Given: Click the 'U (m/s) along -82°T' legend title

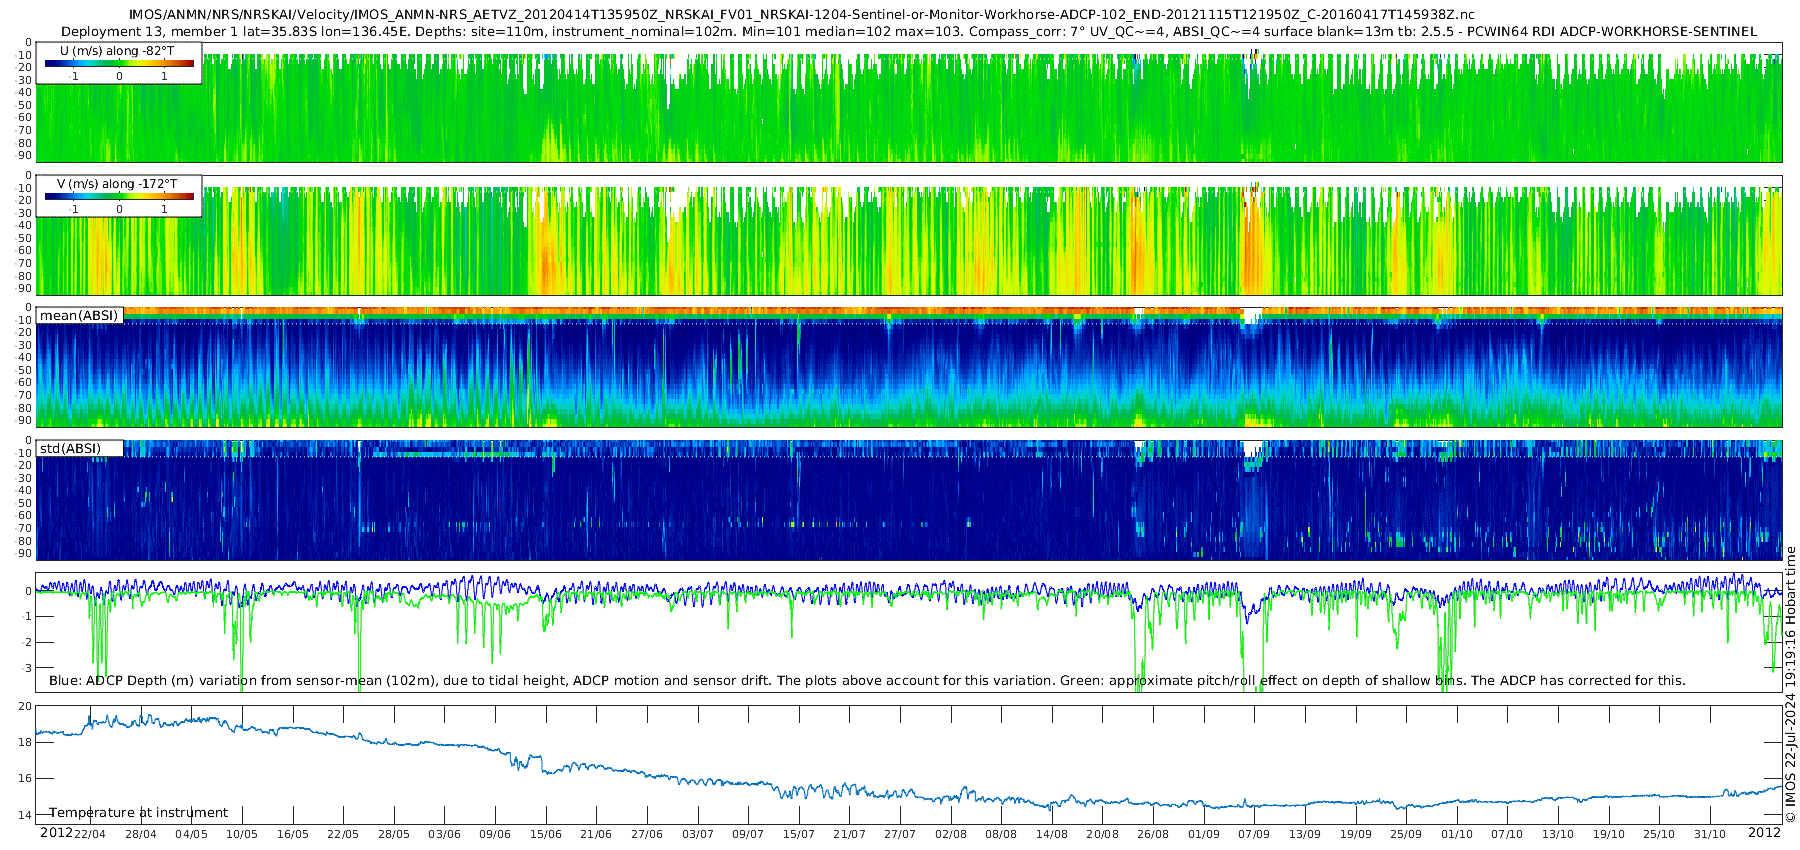Looking at the screenshot, I should (x=117, y=51).
